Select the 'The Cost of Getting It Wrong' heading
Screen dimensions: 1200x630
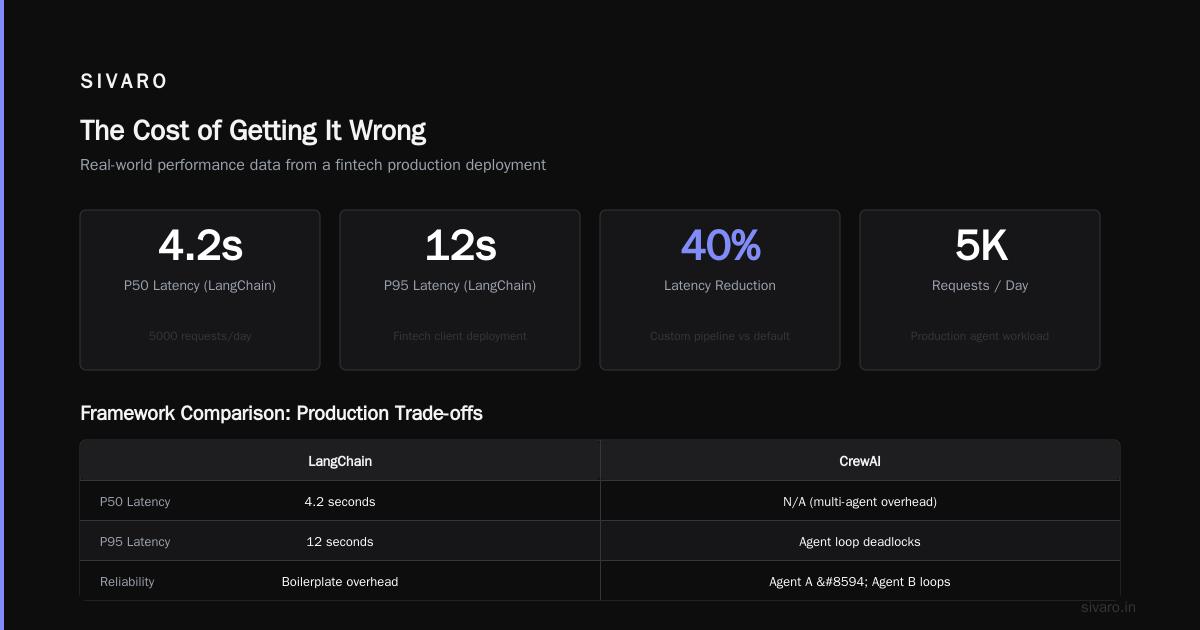253,131
